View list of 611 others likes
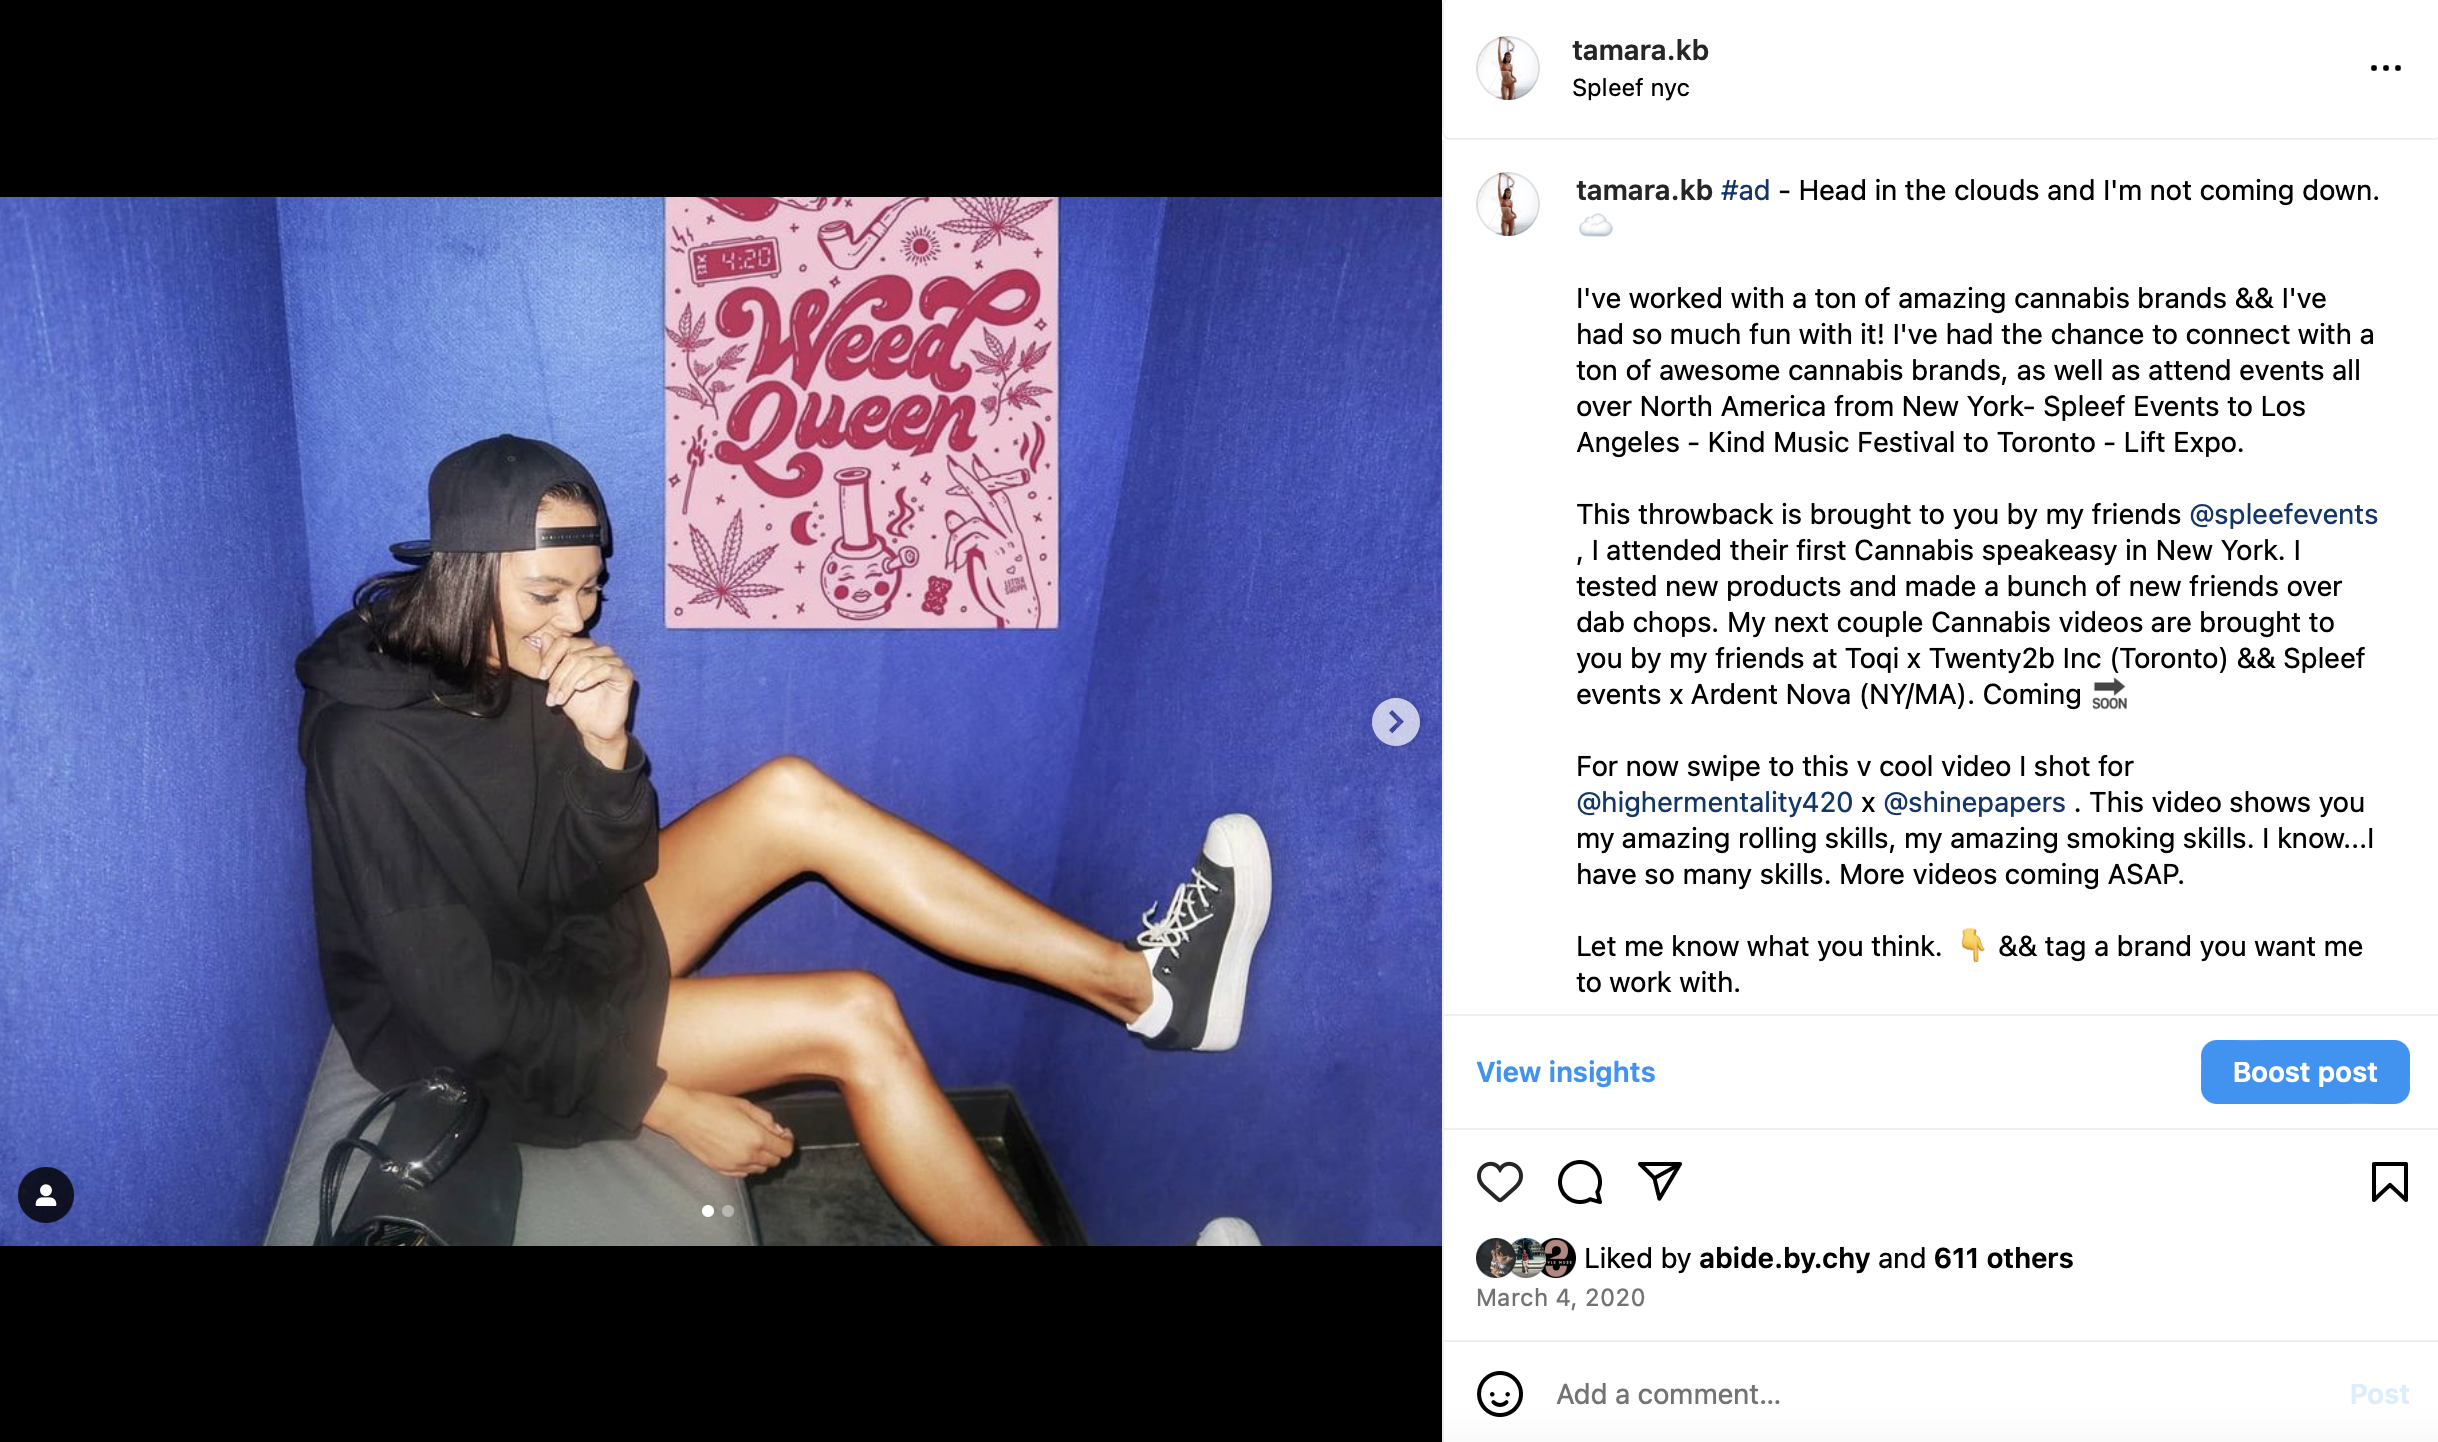The width and height of the screenshot is (2438, 1442). click(x=2003, y=1258)
